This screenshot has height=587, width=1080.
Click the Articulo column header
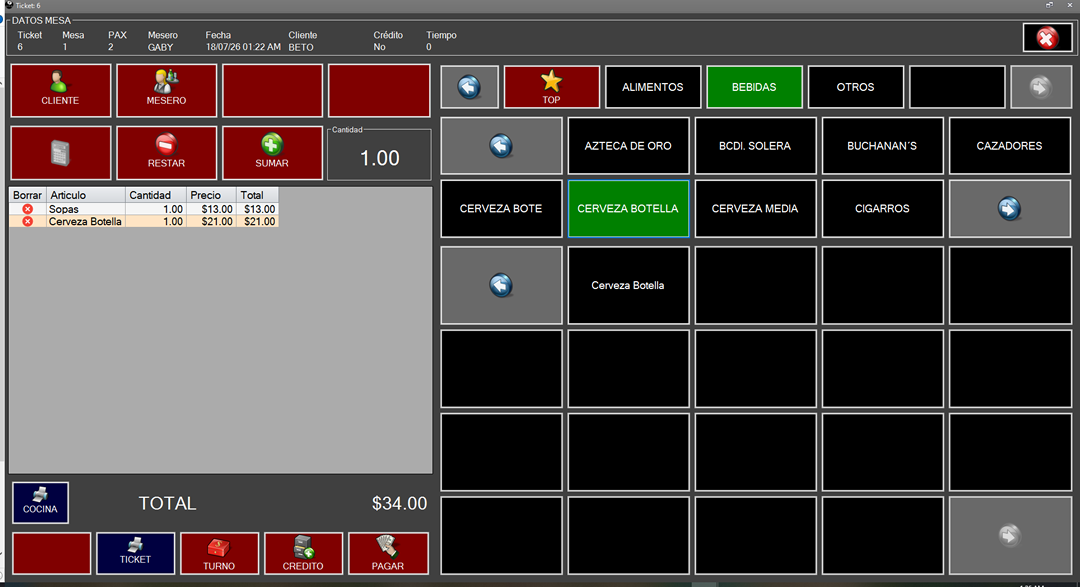(85, 195)
